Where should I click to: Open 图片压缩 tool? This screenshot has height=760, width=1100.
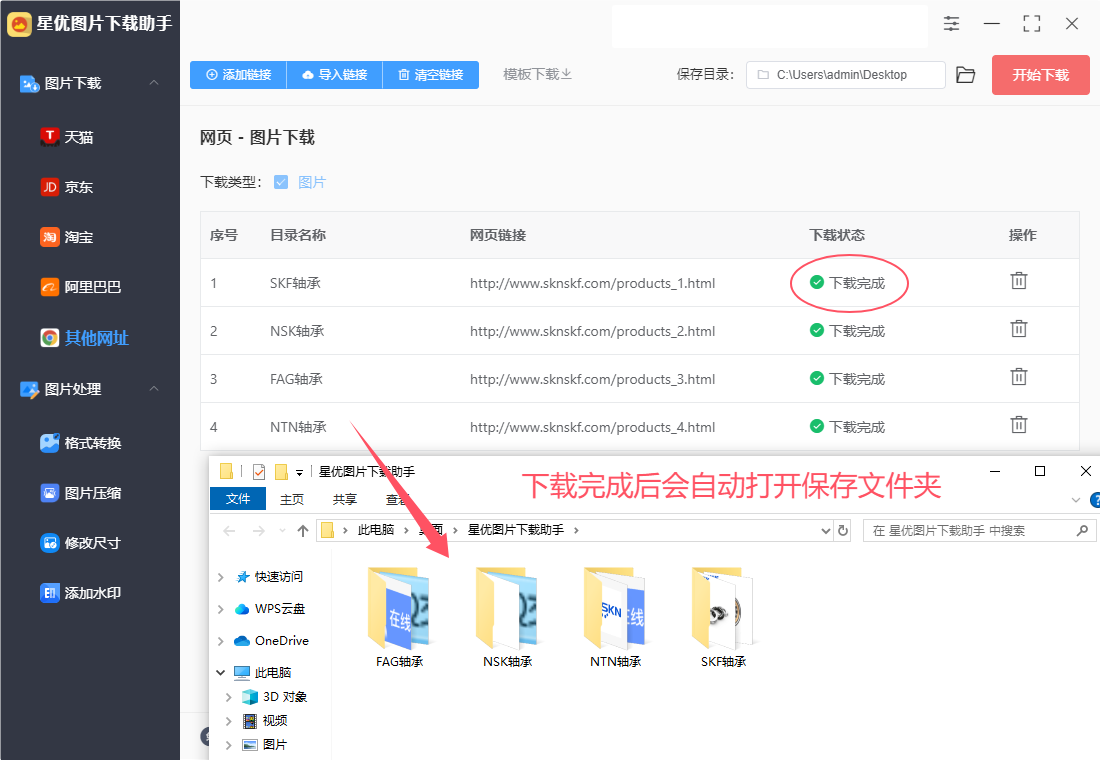pyautogui.click(x=81, y=493)
